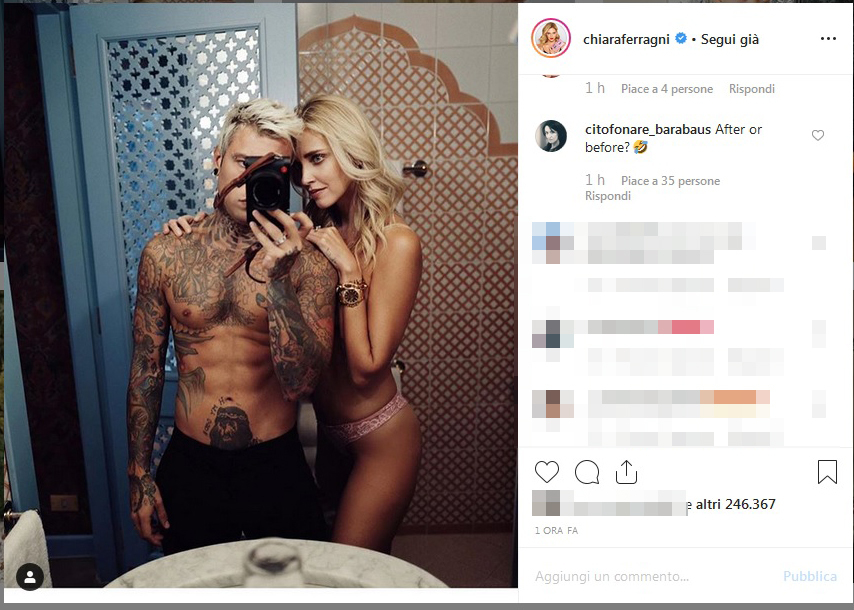
Task: Like the post with the heart icon
Action: pos(547,472)
